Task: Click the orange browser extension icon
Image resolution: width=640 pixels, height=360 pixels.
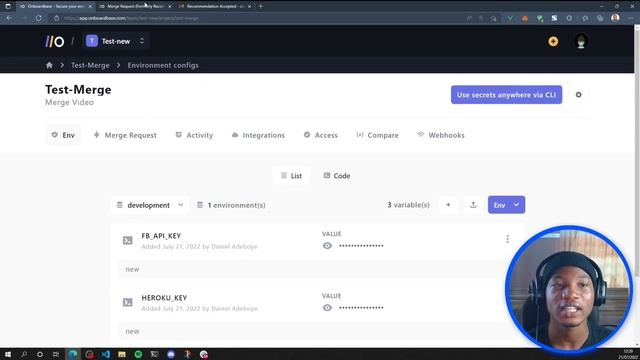Action: pos(525,18)
